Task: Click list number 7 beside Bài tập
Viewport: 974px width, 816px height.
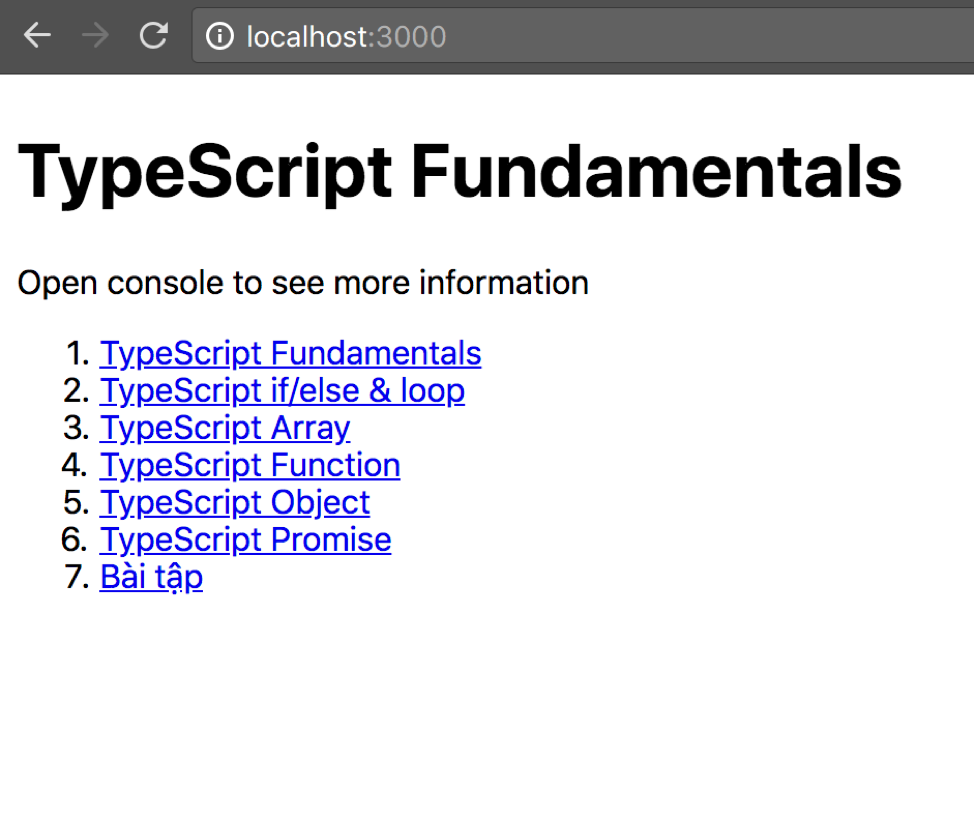Action: tap(77, 577)
